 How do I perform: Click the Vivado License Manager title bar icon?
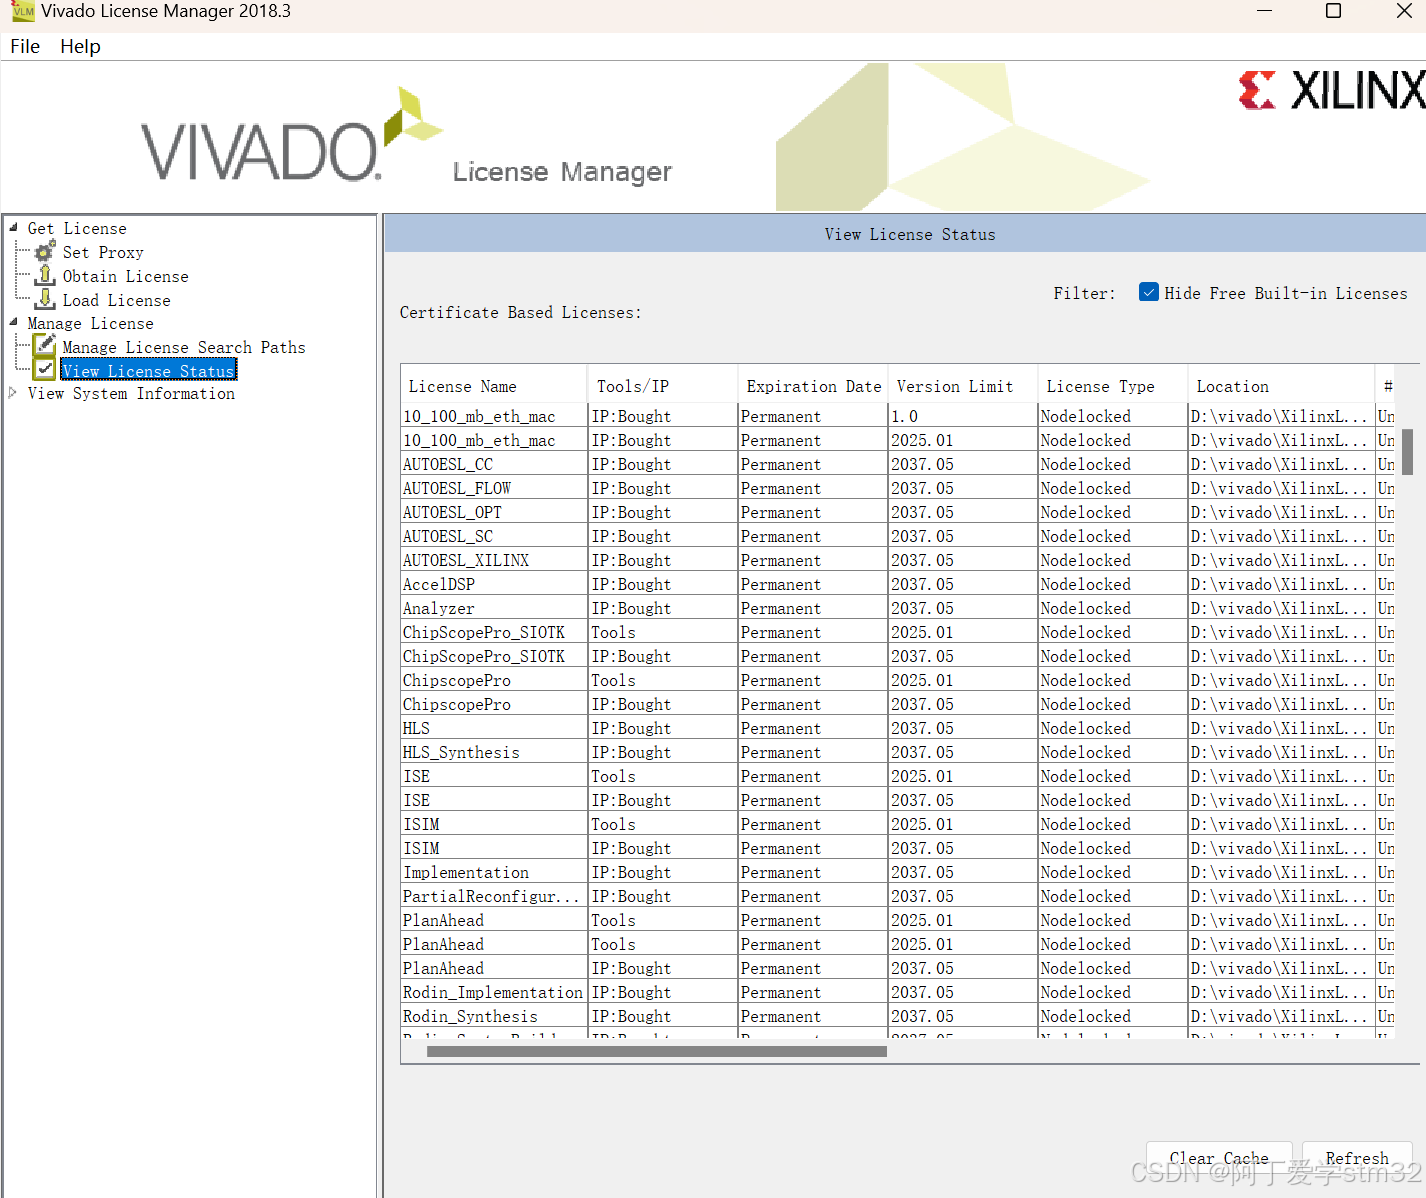[x=23, y=12]
